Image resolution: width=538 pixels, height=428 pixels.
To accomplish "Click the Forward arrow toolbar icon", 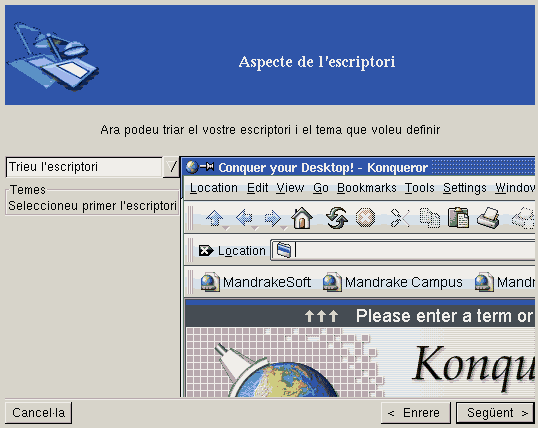I will click(x=273, y=218).
